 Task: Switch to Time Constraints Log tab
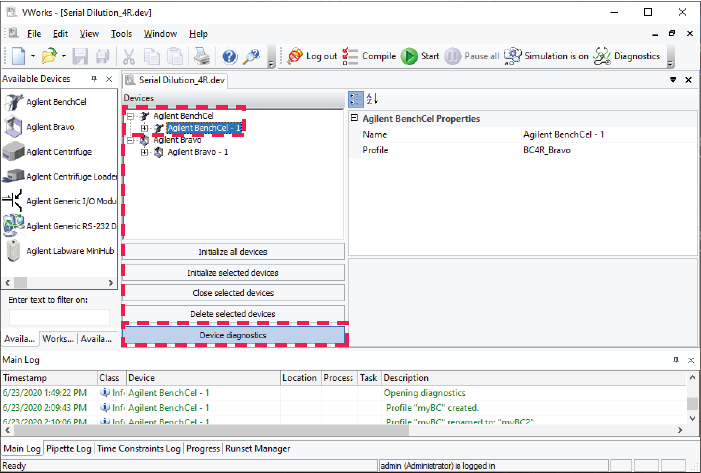tap(139, 449)
